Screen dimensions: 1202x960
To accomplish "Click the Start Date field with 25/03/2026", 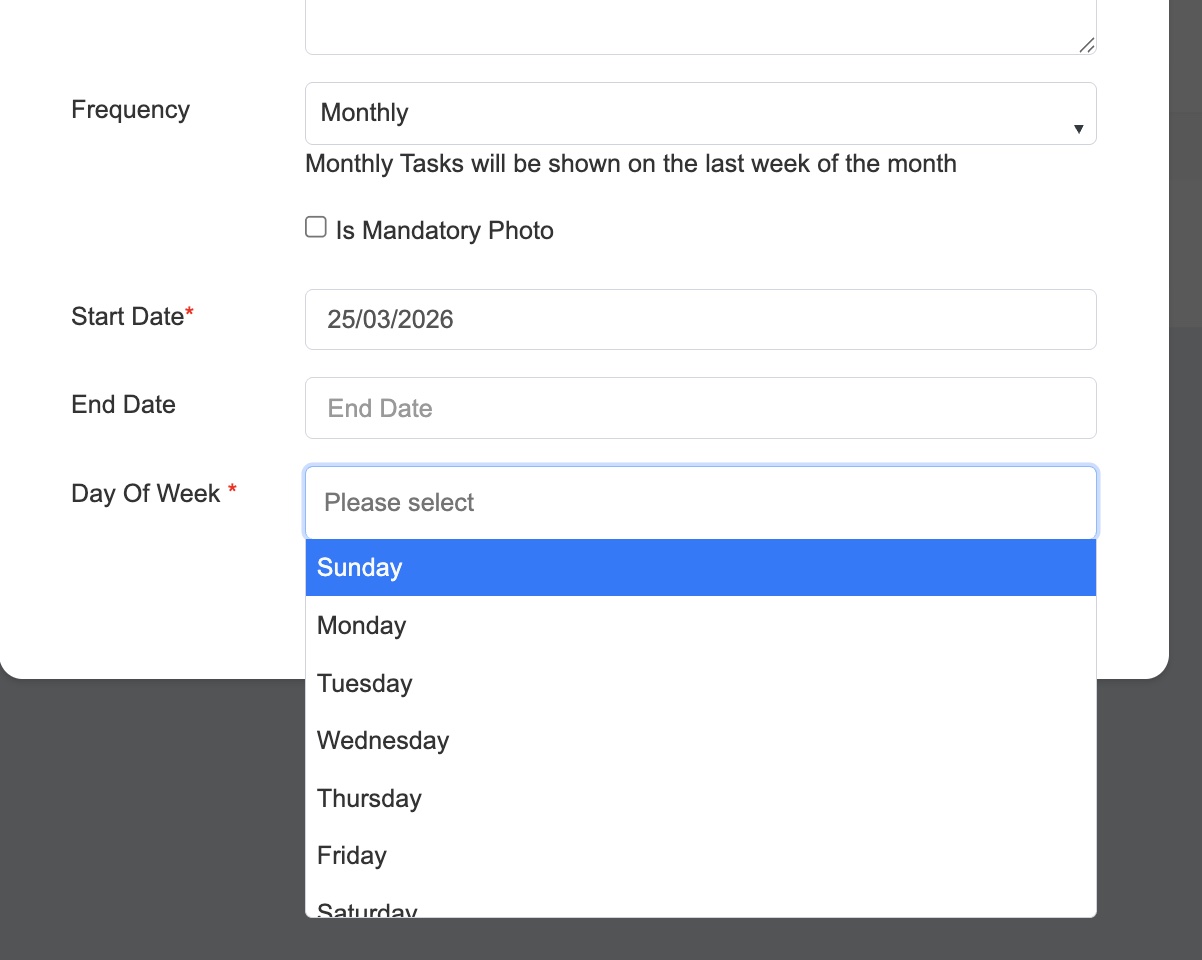I will pyautogui.click(x=700, y=320).
